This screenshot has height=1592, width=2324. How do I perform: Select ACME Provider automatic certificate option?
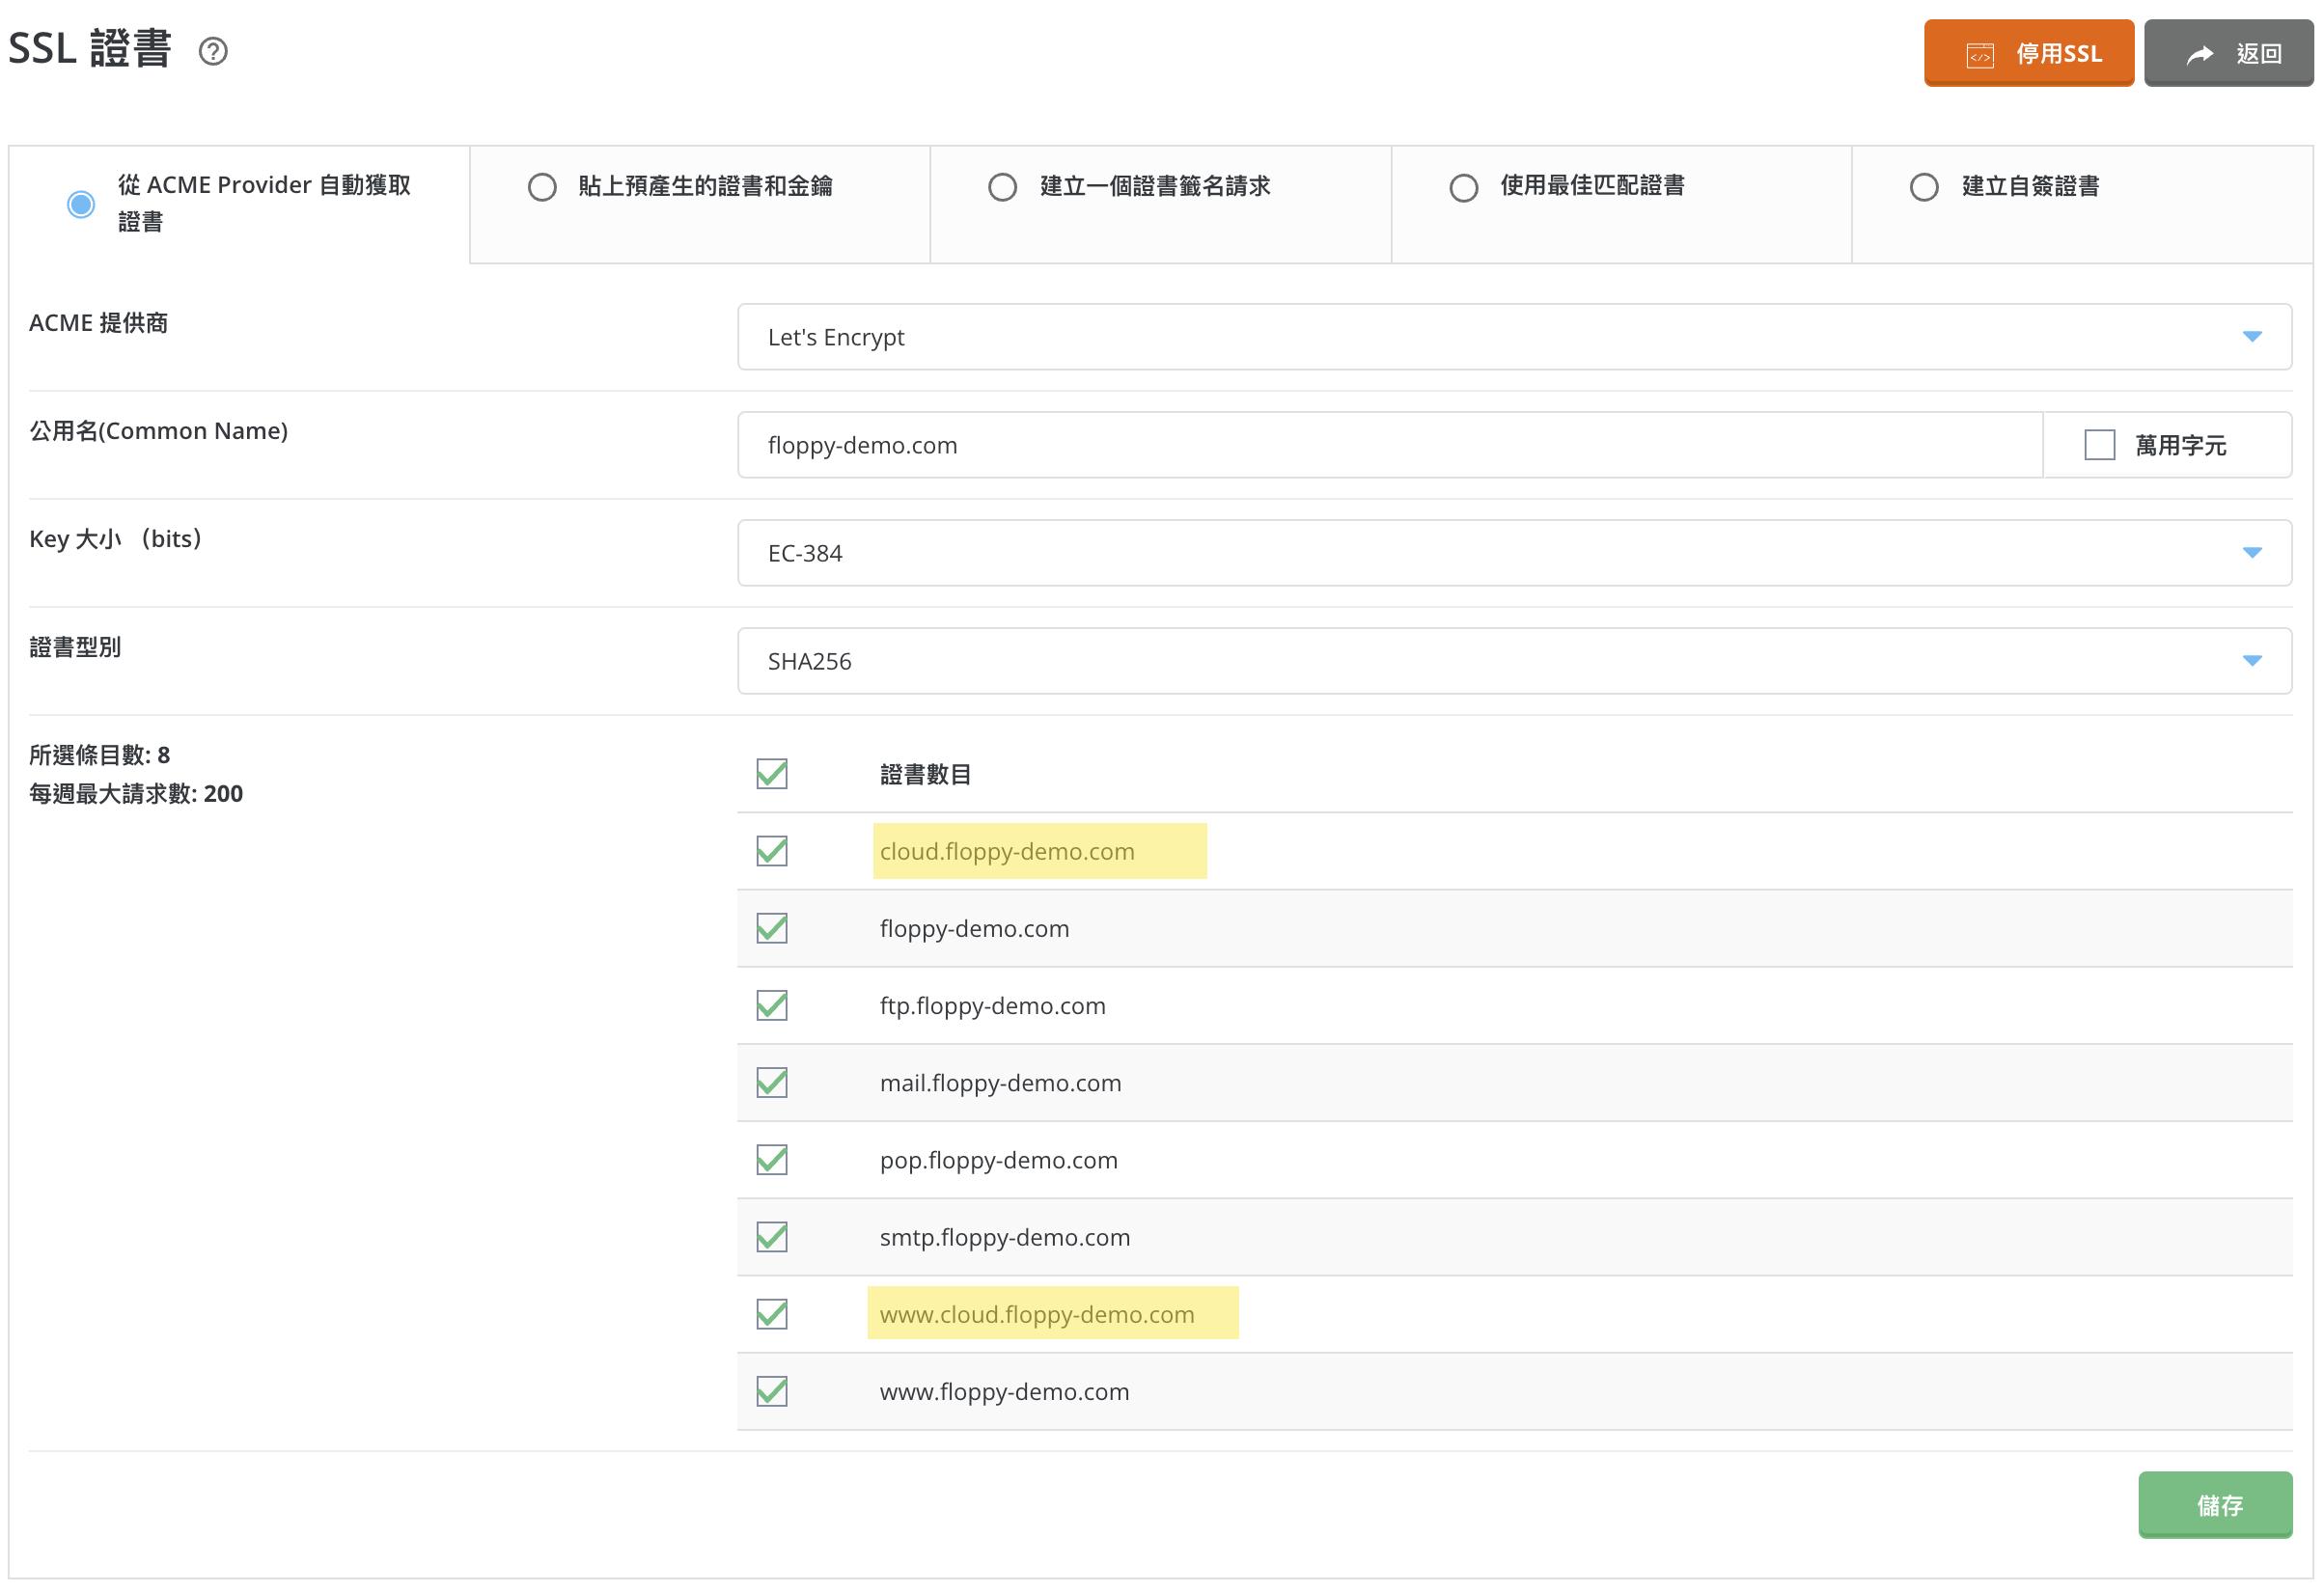point(81,204)
